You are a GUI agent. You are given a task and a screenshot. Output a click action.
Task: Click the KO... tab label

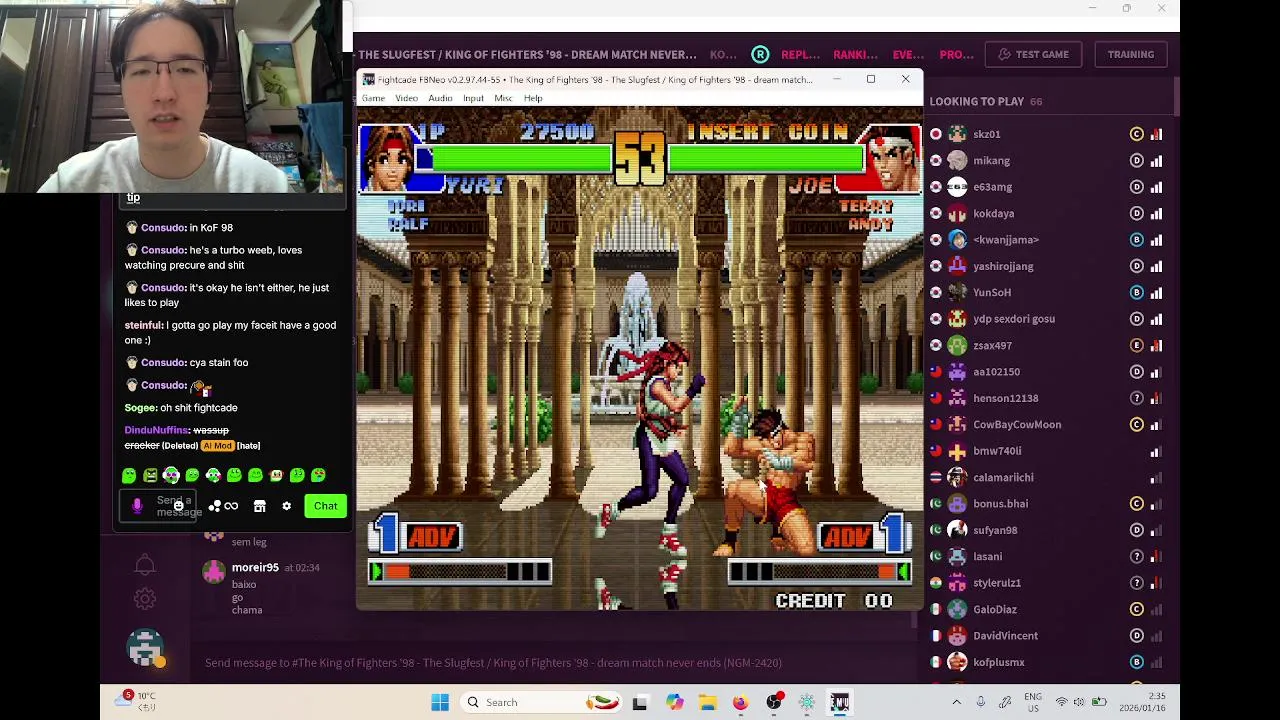pyautogui.click(x=723, y=54)
